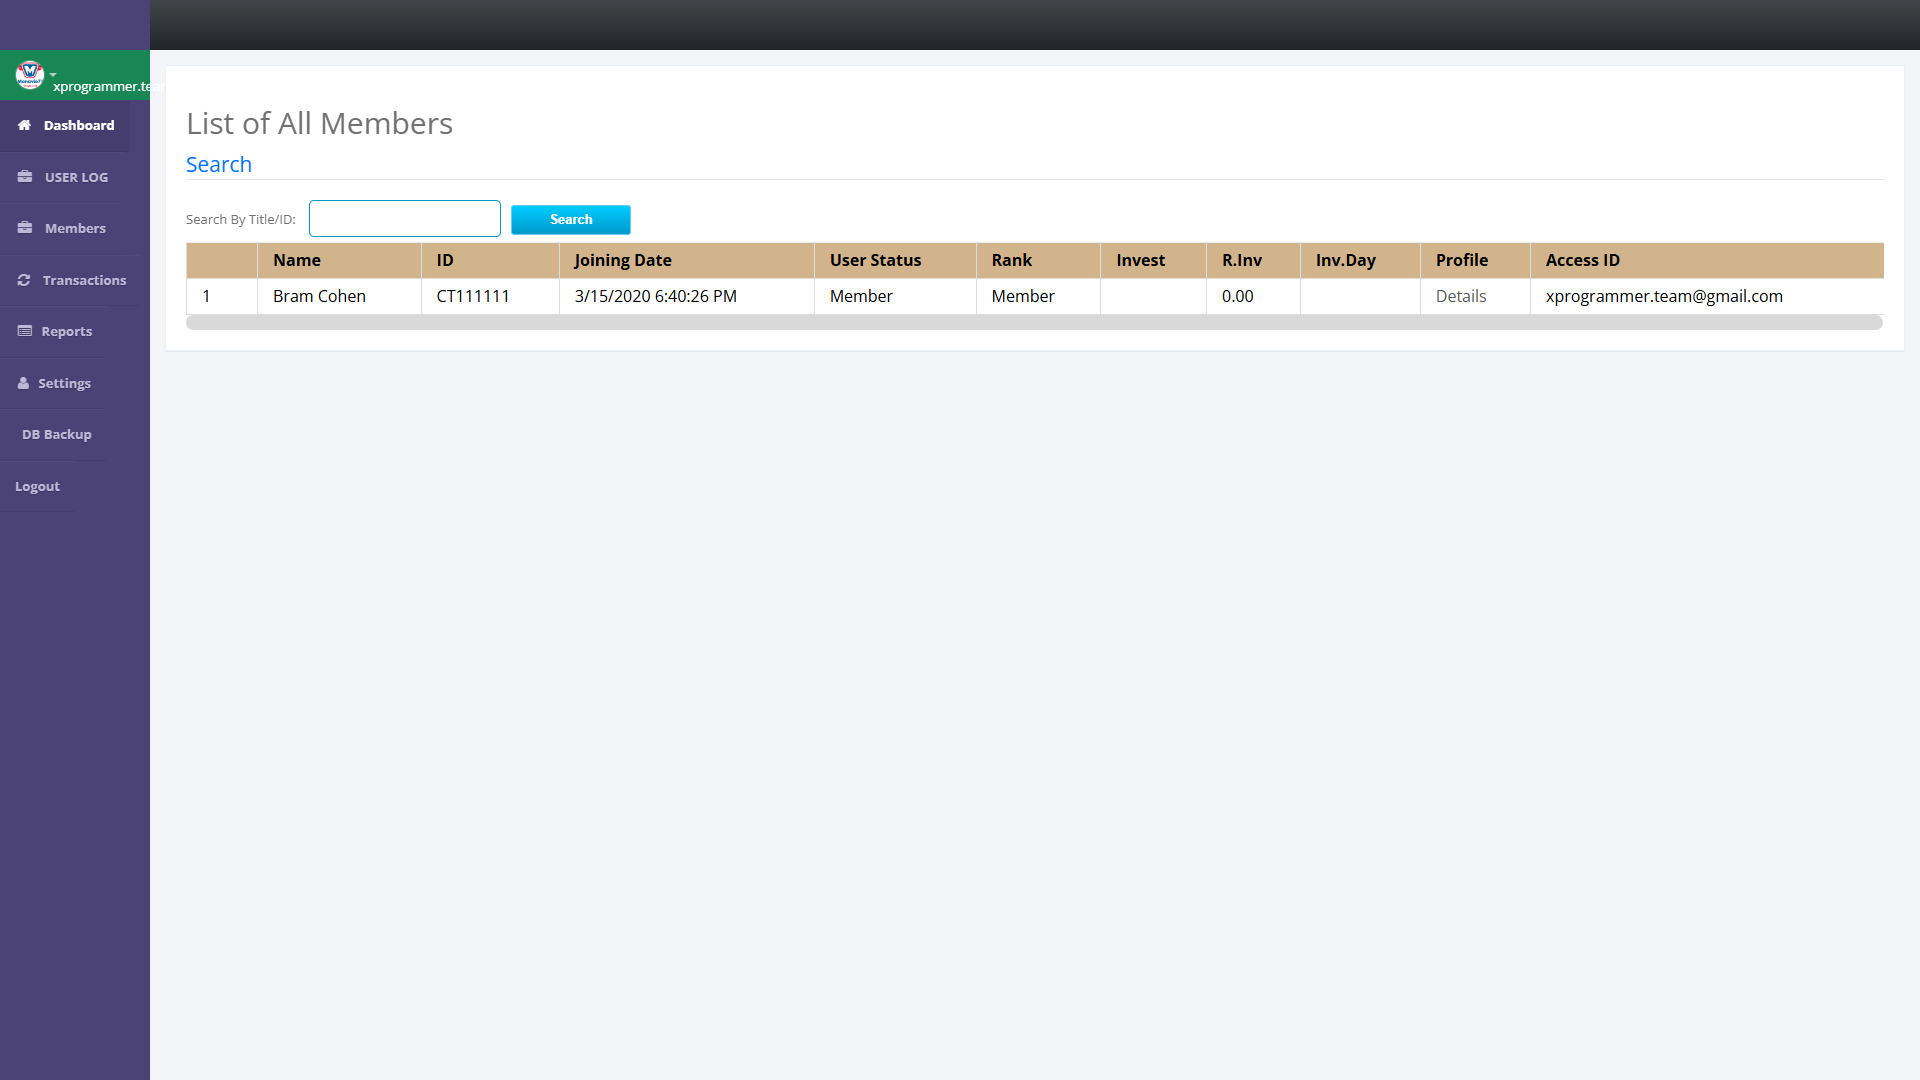
Task: Open Details link for Bram Cohen
Action: point(1460,296)
